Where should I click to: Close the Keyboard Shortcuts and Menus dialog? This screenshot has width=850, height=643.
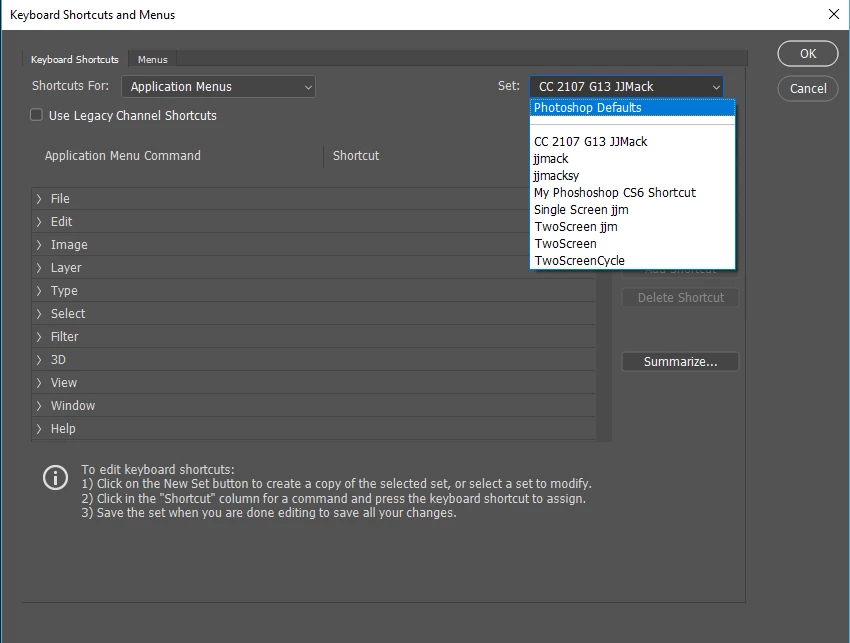(x=834, y=14)
